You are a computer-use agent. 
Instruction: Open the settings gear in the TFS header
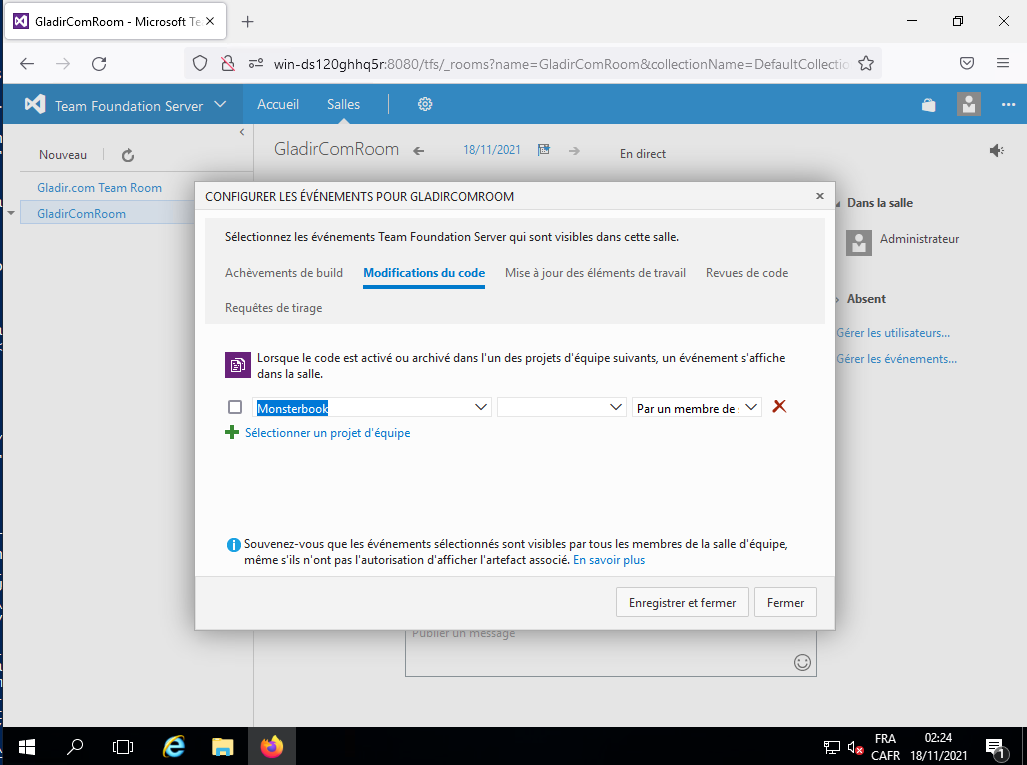tap(425, 104)
